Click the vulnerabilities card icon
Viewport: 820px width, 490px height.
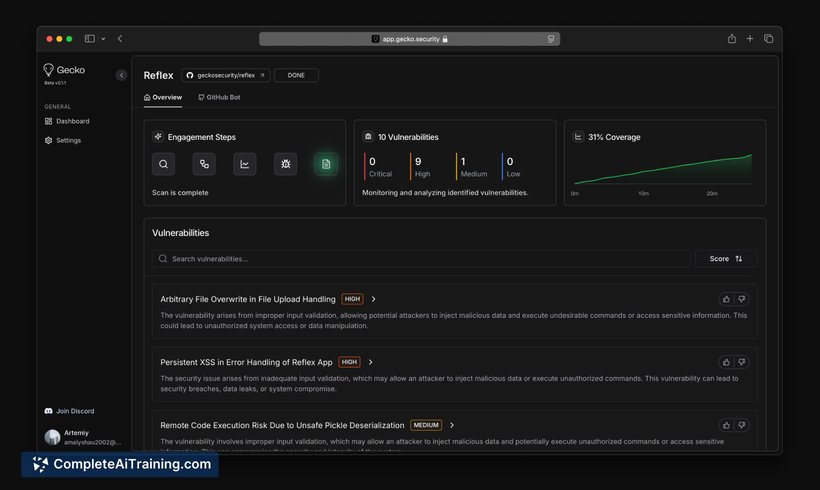tap(368, 136)
